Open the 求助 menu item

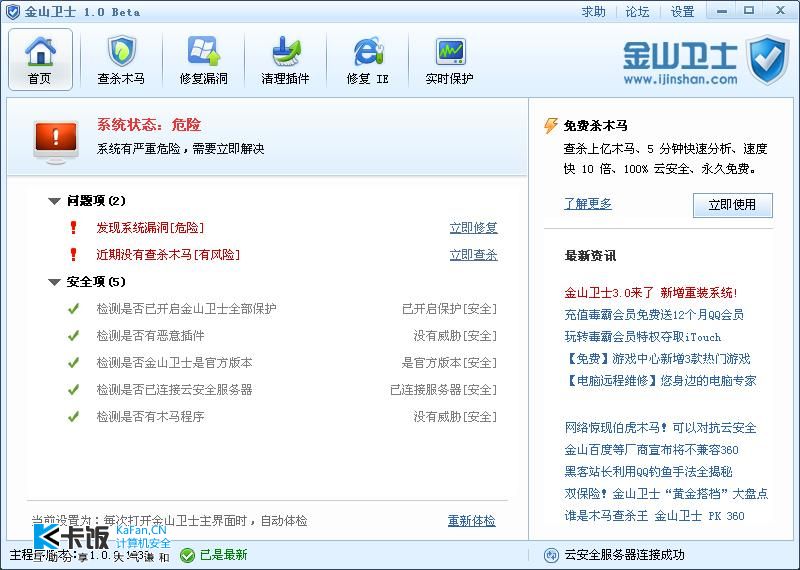(x=593, y=11)
